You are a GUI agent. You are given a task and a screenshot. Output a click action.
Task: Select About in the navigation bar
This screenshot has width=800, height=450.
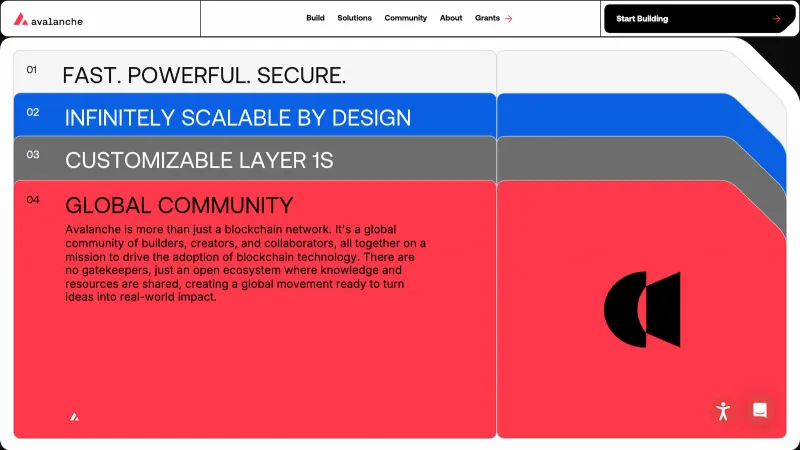click(451, 18)
